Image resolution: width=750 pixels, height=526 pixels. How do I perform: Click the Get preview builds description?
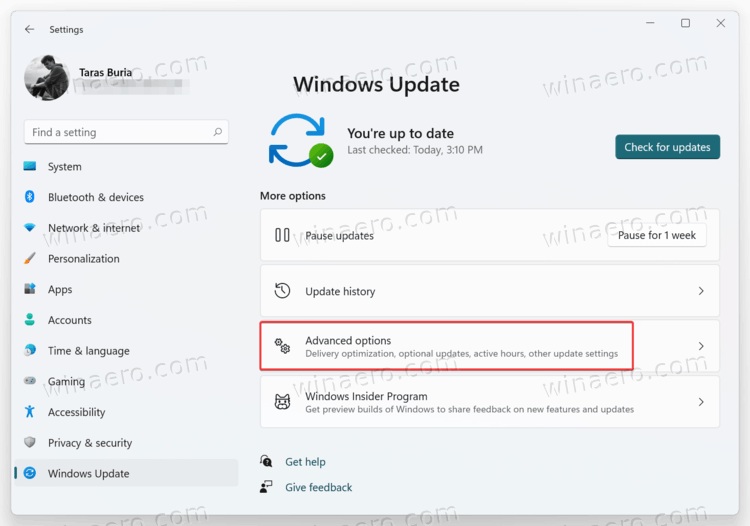(x=470, y=409)
